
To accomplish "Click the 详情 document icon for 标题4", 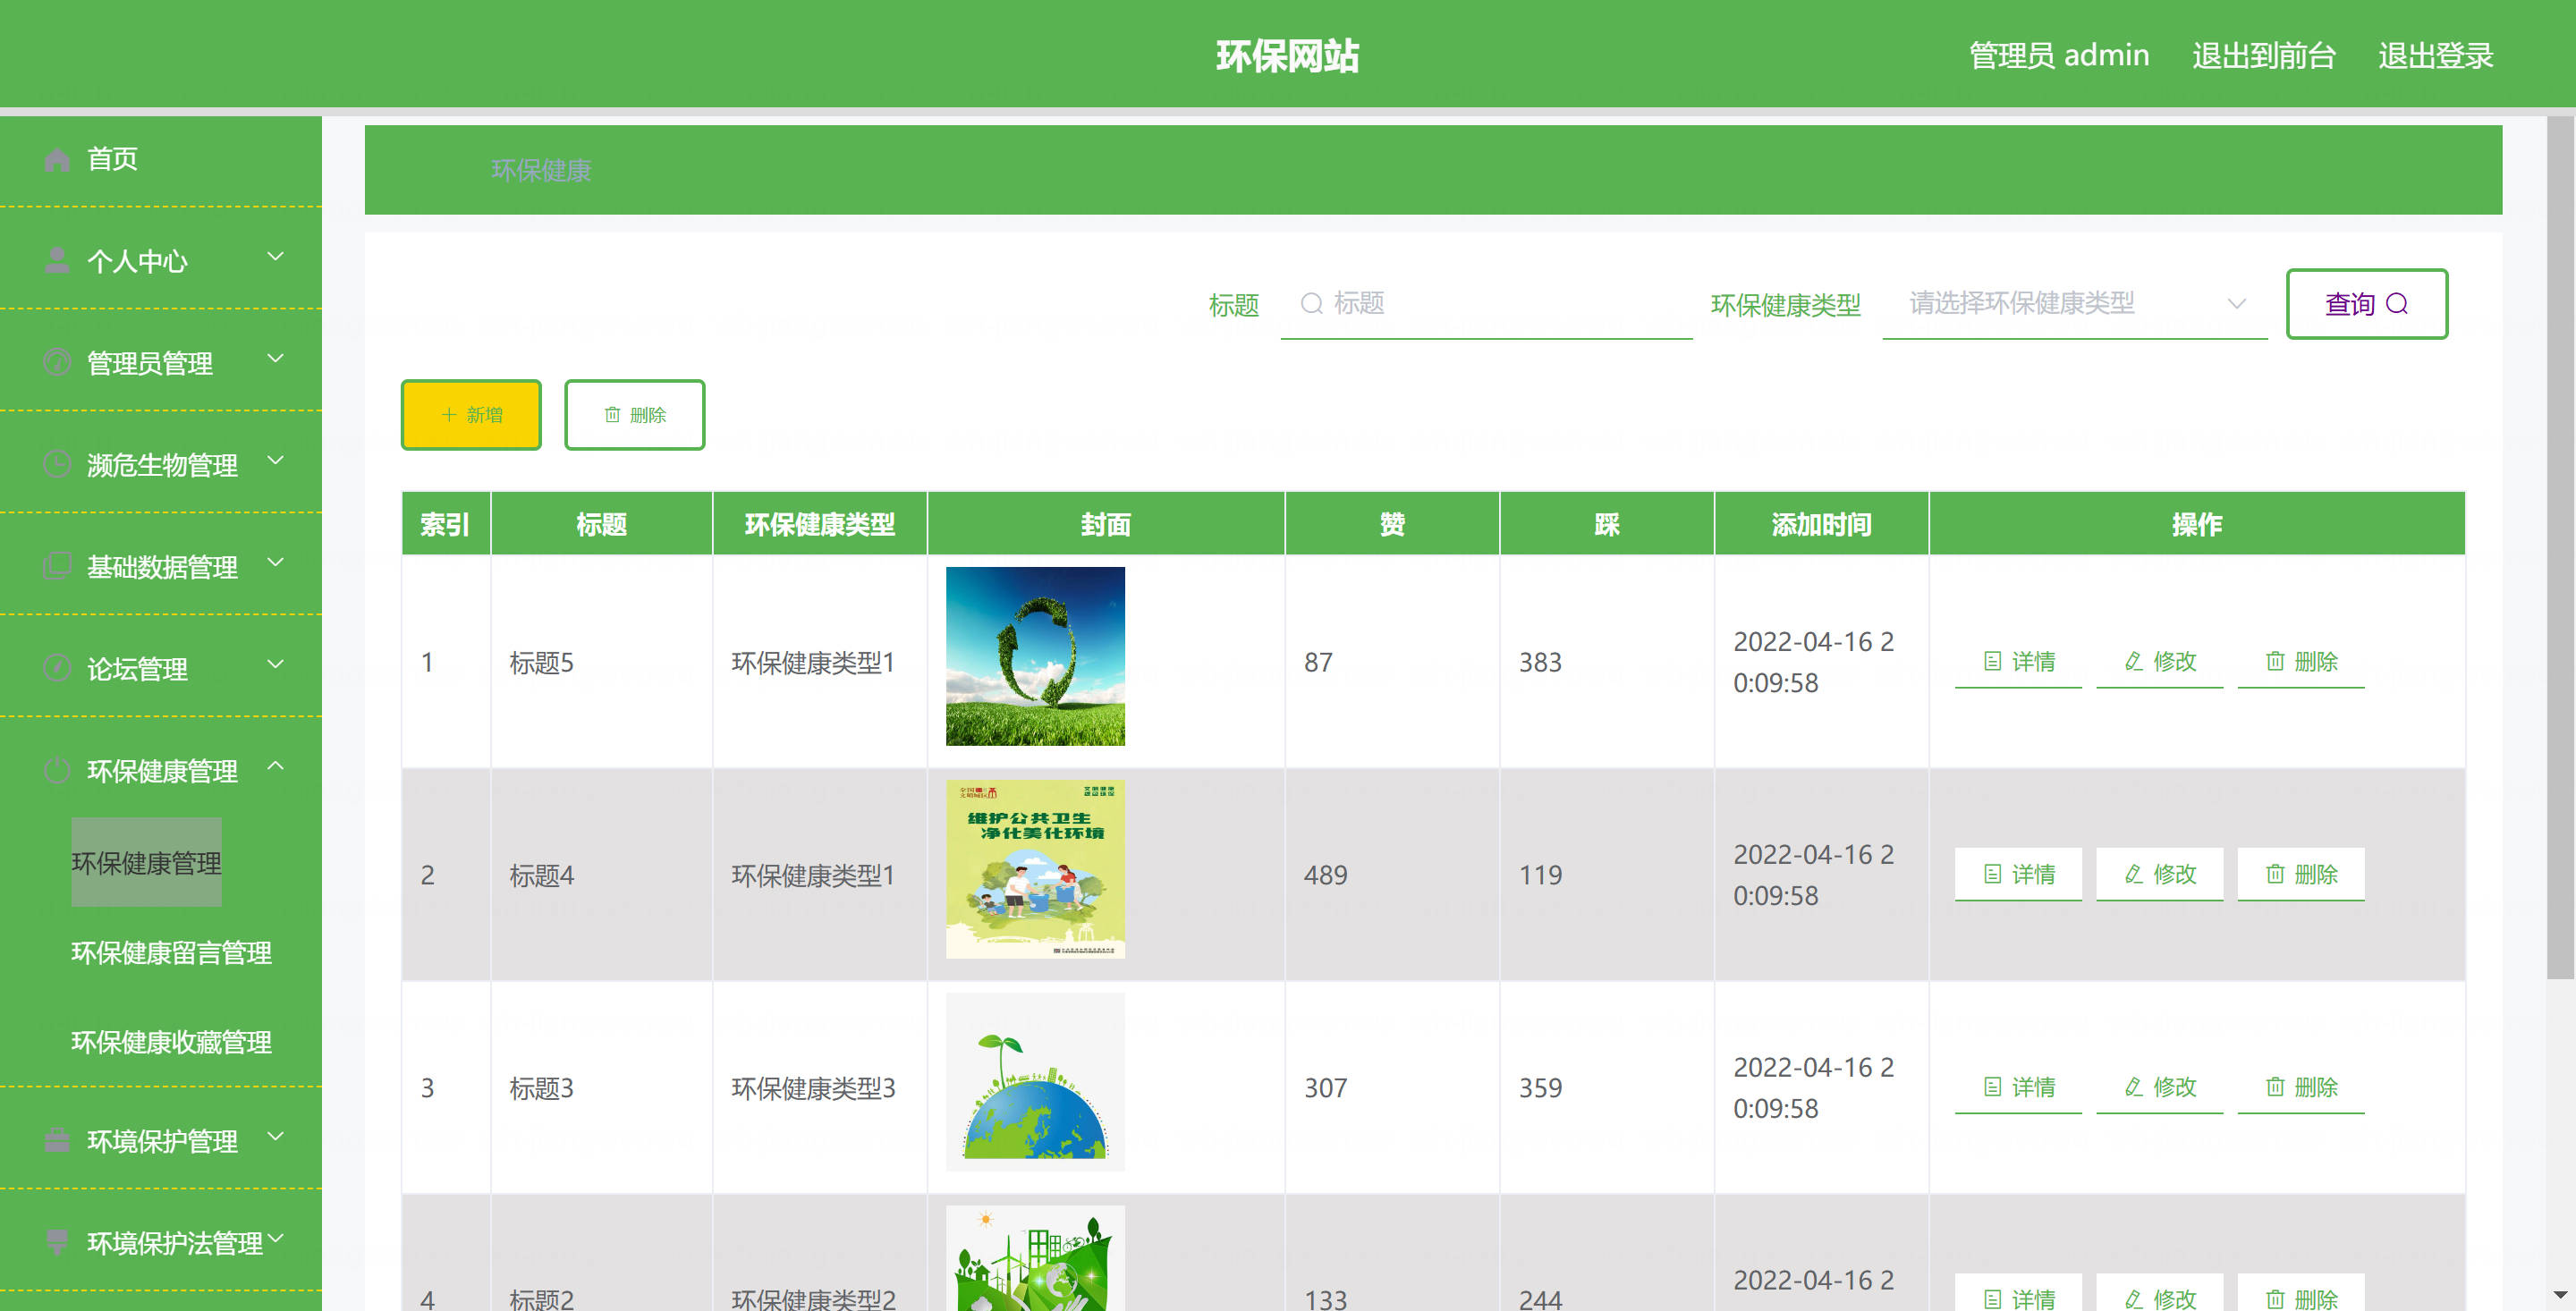I will click(1992, 874).
